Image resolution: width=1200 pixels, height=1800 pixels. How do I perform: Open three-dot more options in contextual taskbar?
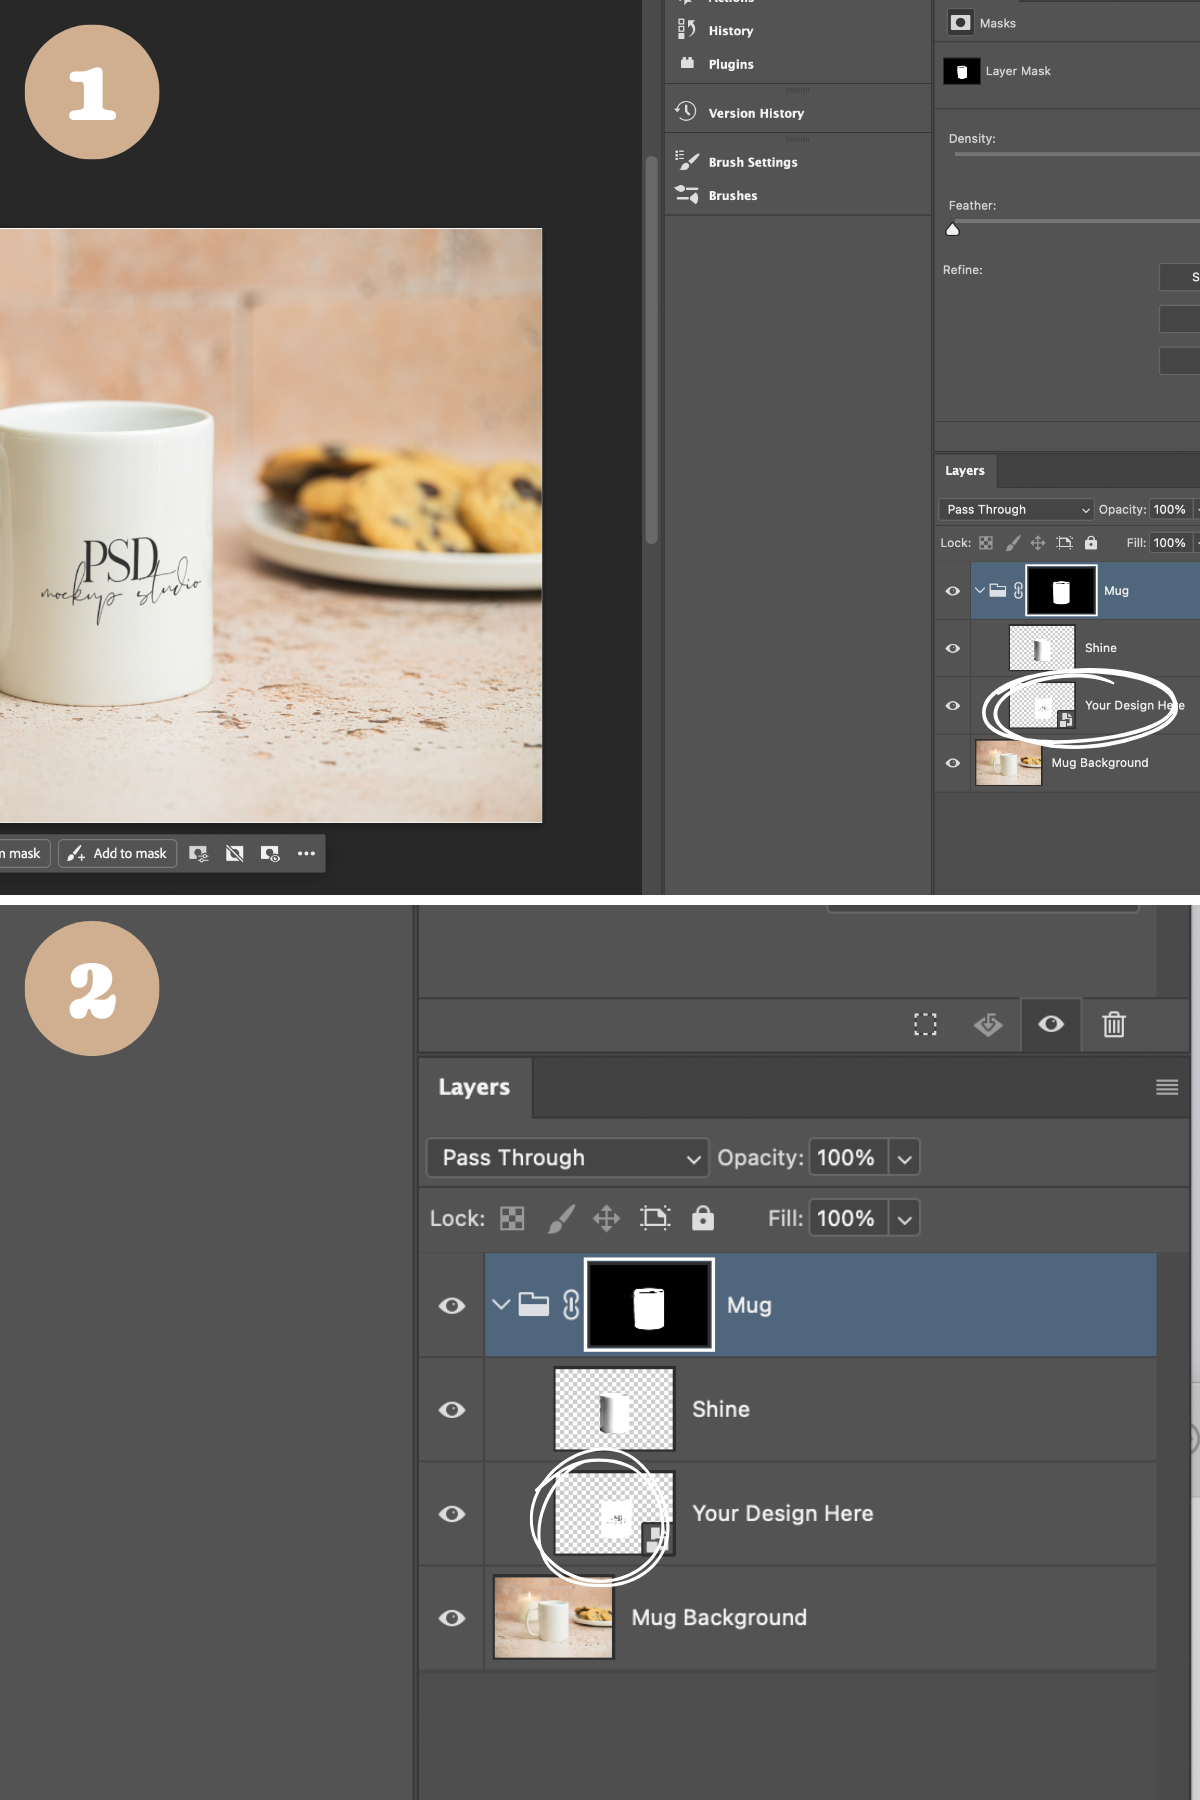[306, 853]
